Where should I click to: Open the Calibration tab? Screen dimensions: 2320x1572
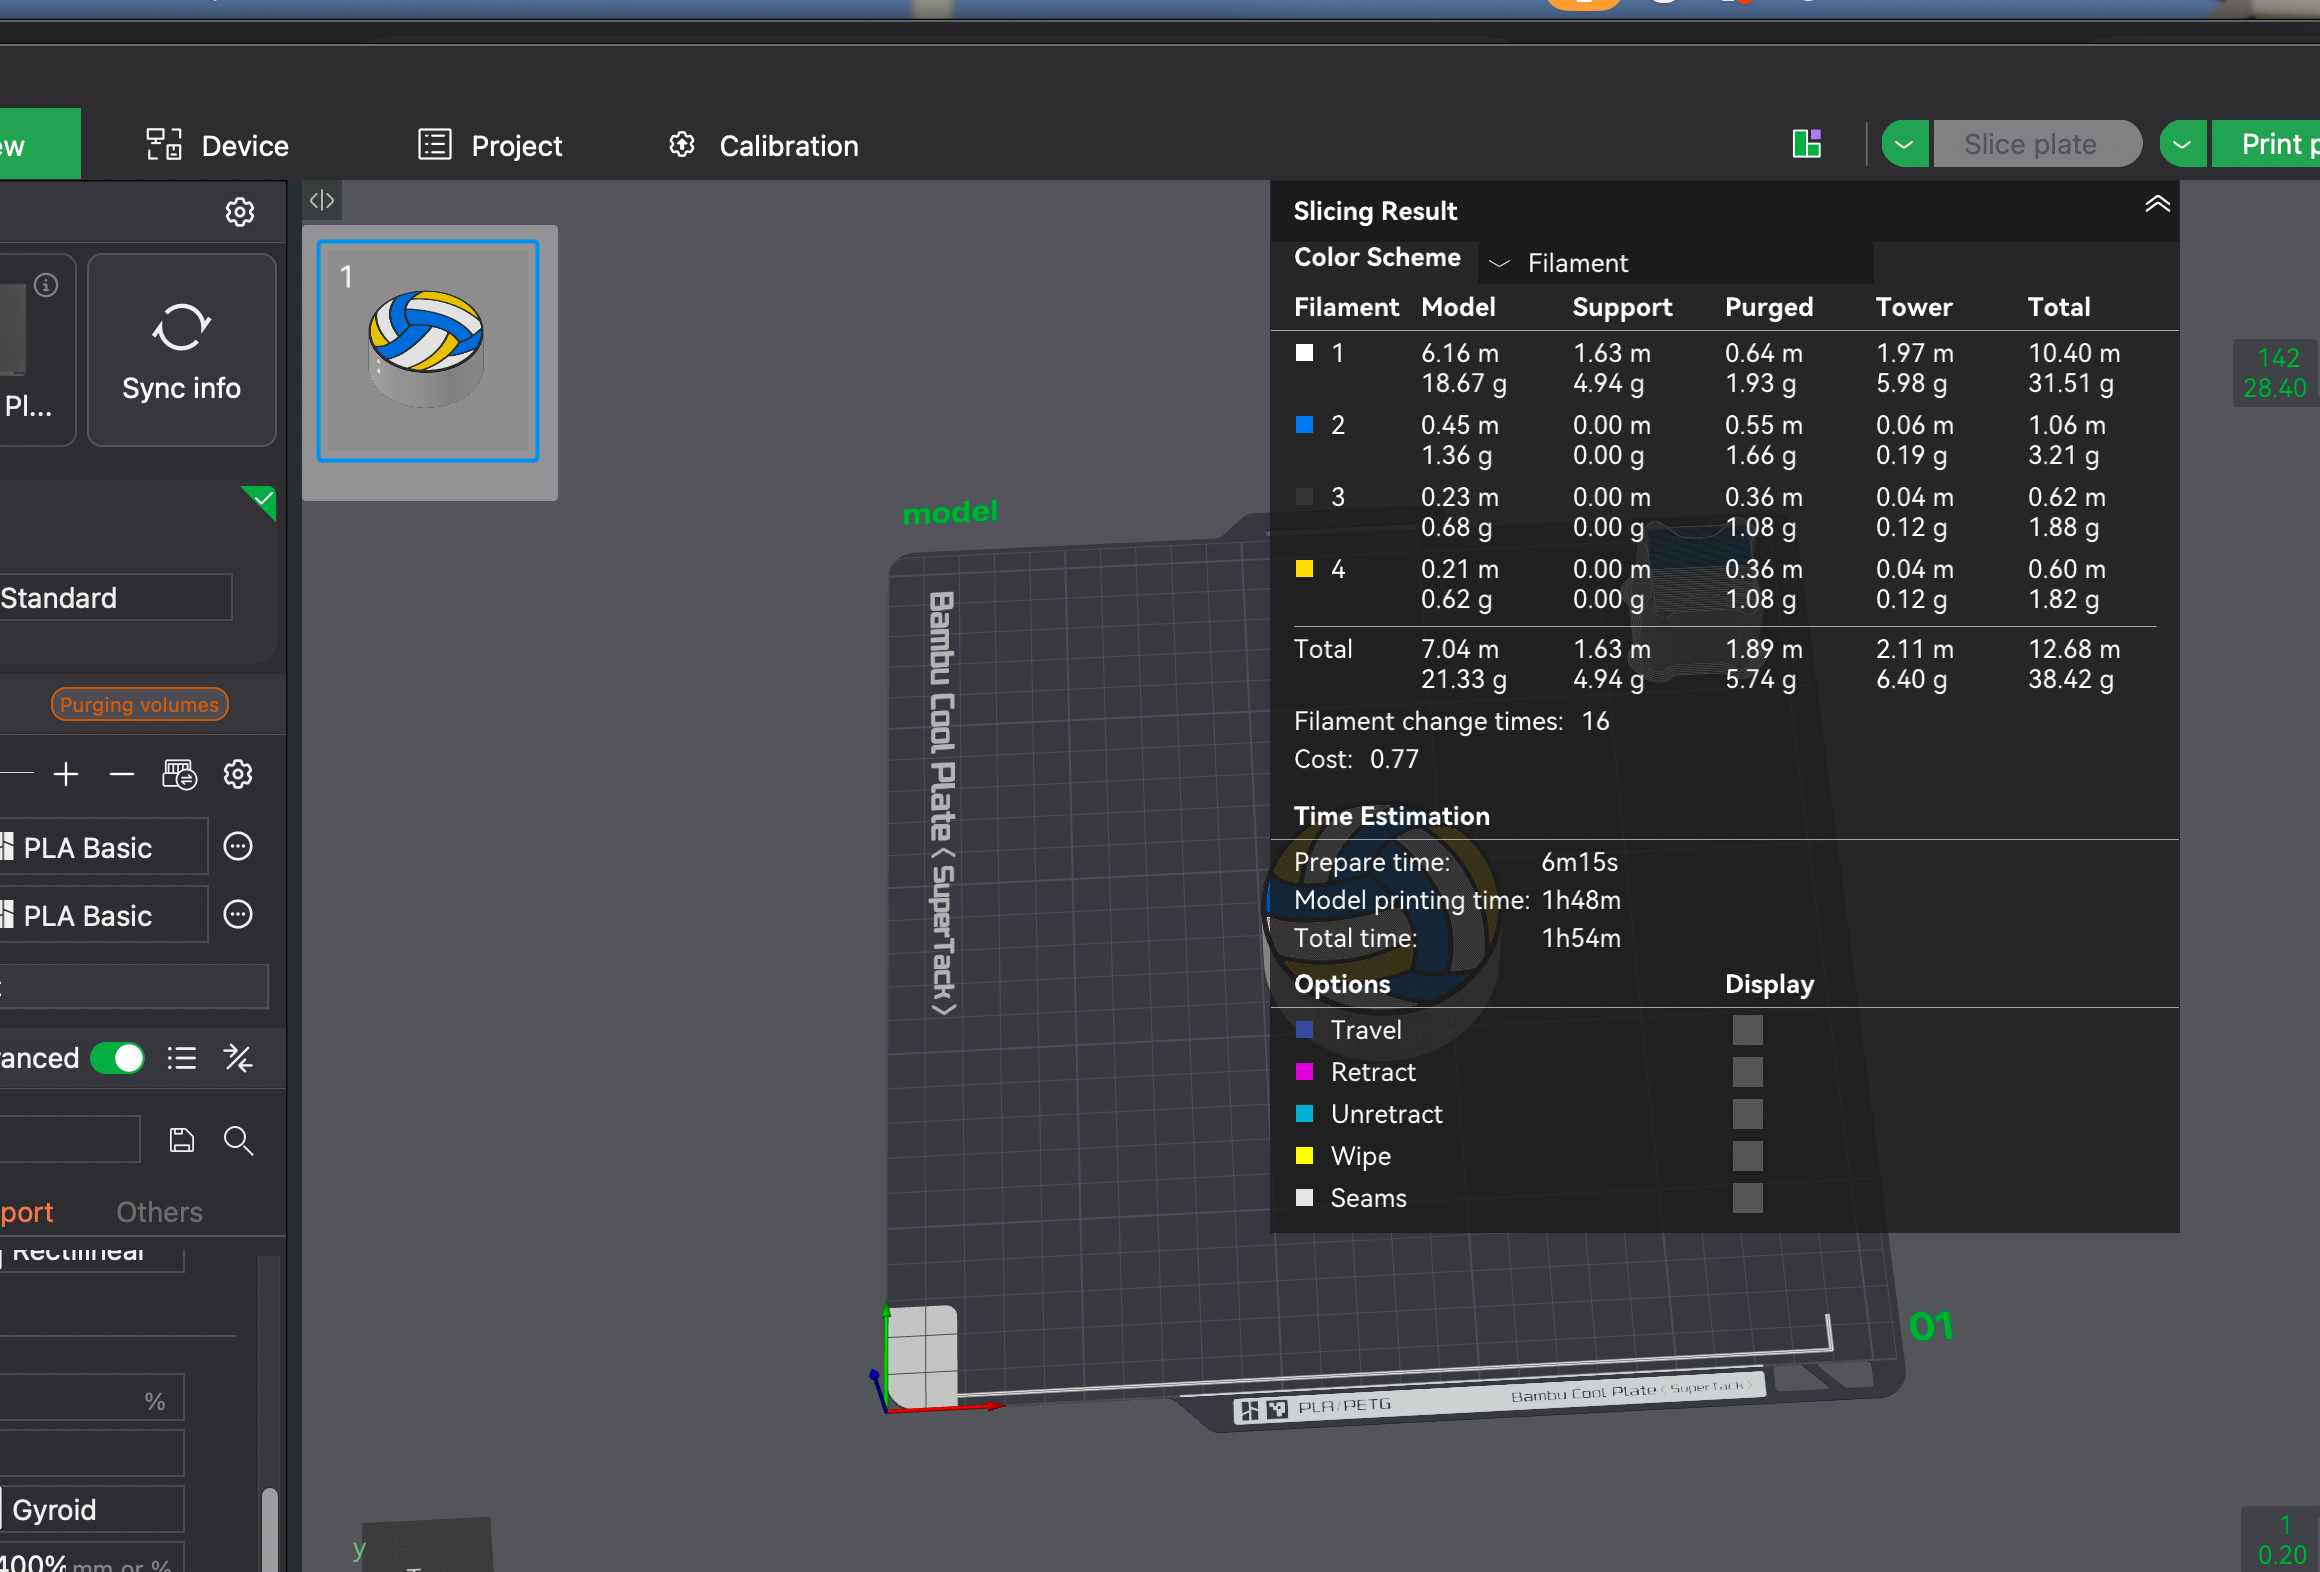tap(764, 146)
